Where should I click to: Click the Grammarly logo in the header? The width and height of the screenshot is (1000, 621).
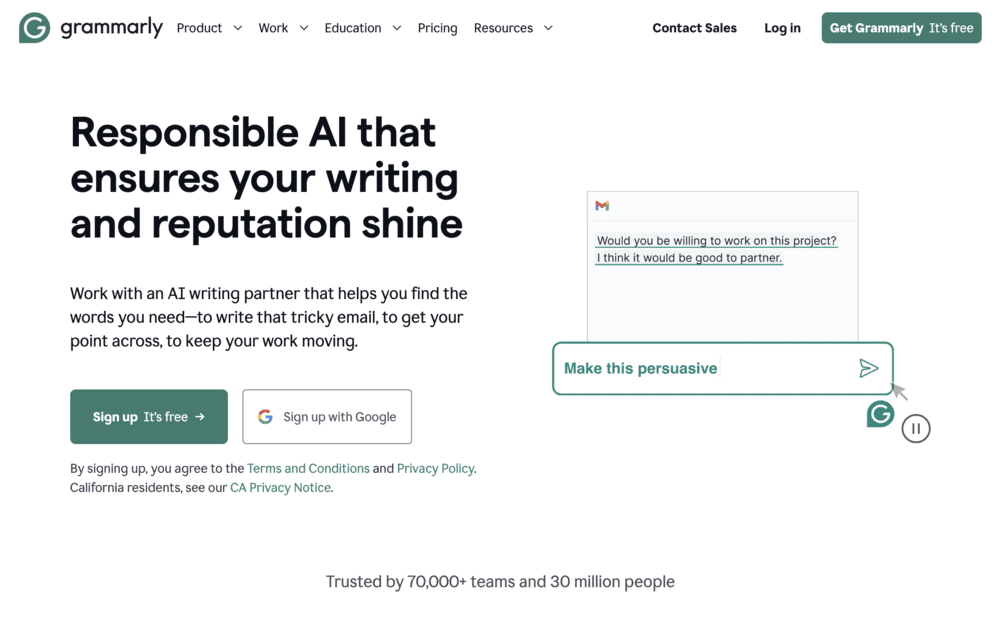coord(90,28)
